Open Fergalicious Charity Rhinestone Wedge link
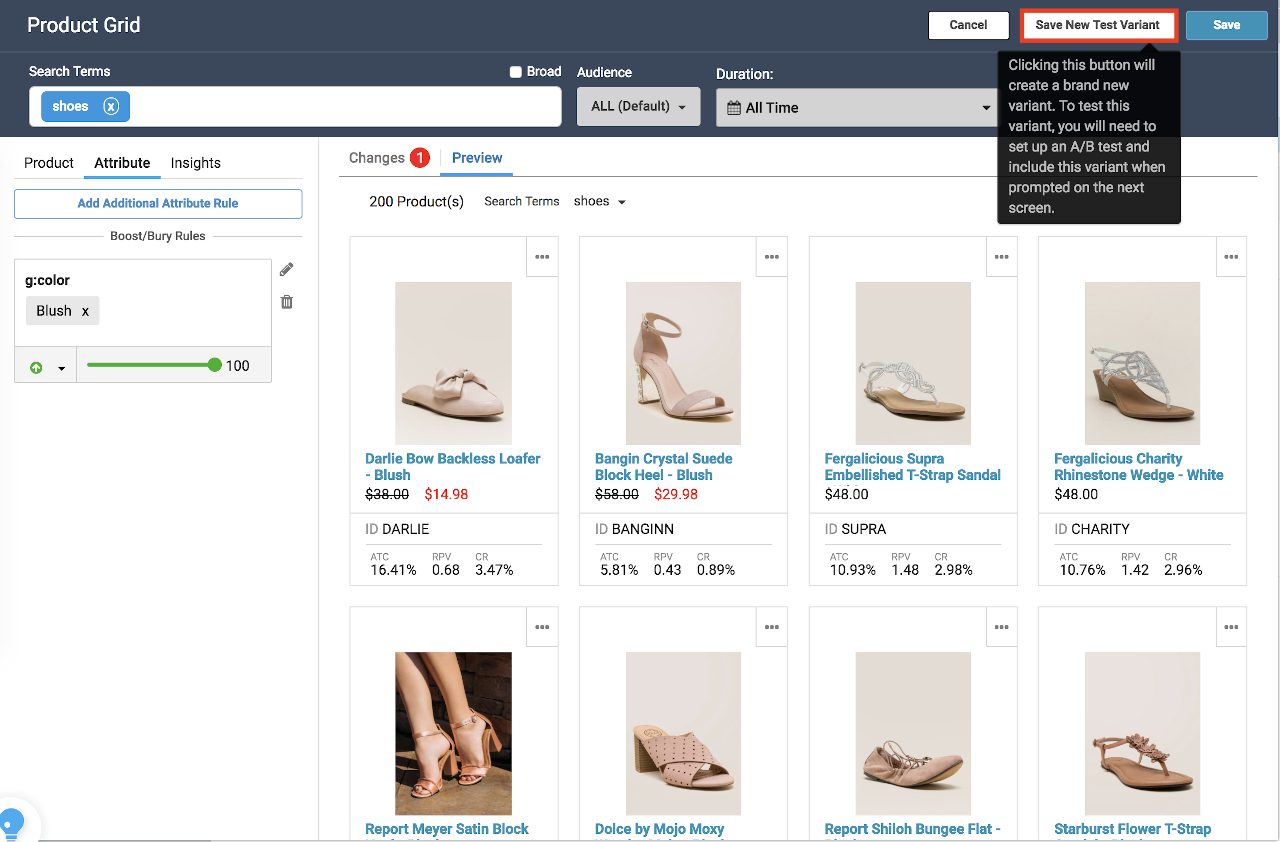Image resolution: width=1280 pixels, height=842 pixels. tap(1139, 467)
